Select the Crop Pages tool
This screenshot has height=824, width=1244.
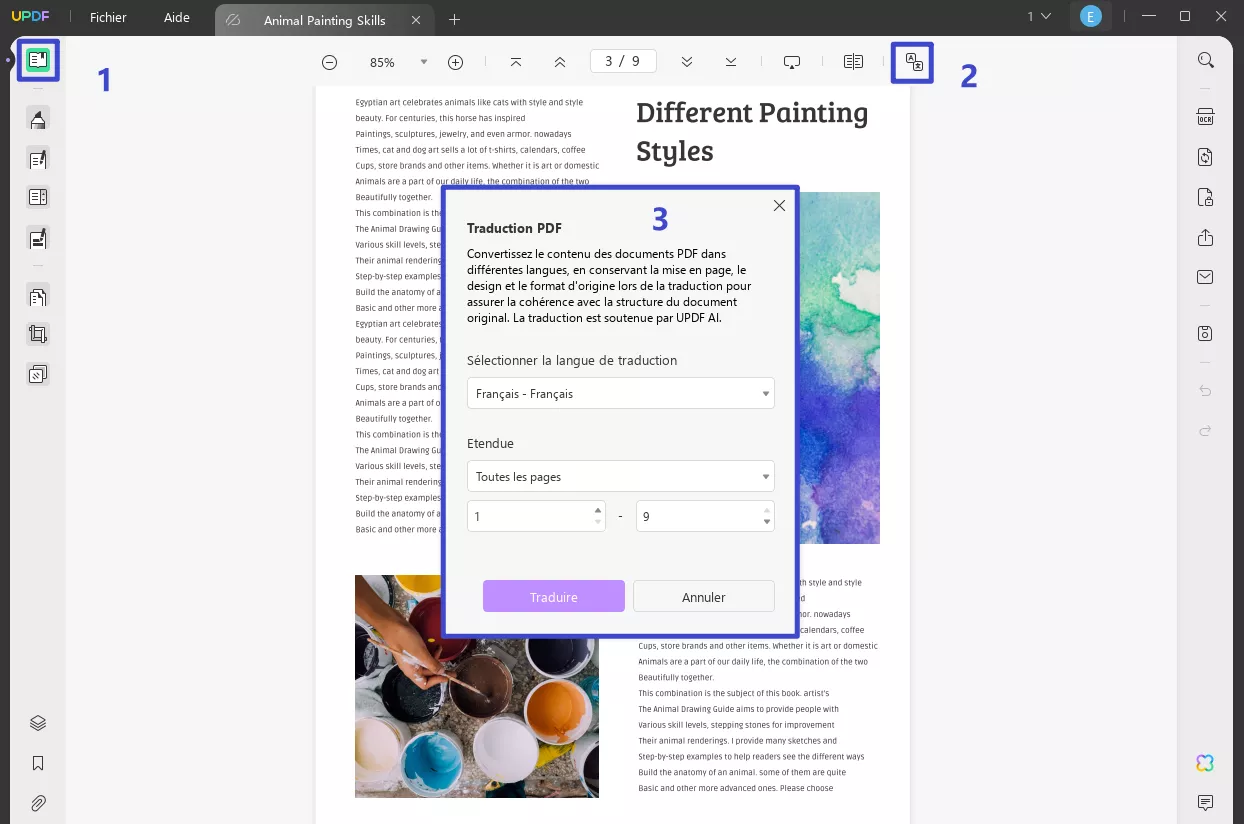point(38,333)
